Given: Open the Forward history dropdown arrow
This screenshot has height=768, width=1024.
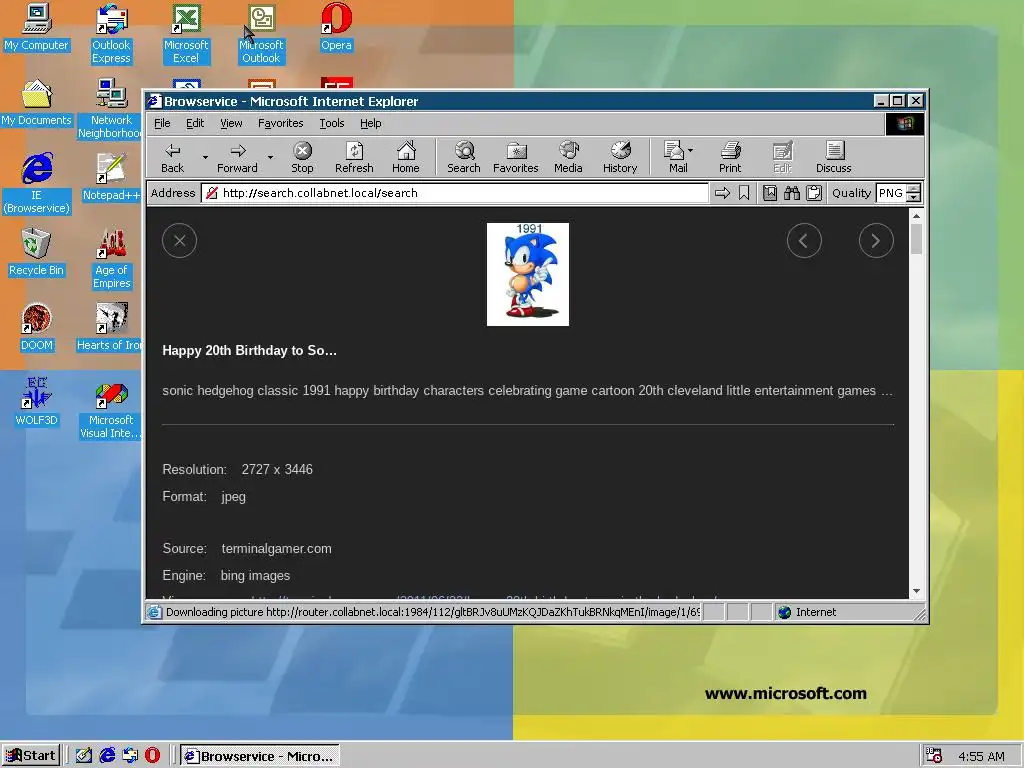Looking at the screenshot, I should tap(270, 157).
